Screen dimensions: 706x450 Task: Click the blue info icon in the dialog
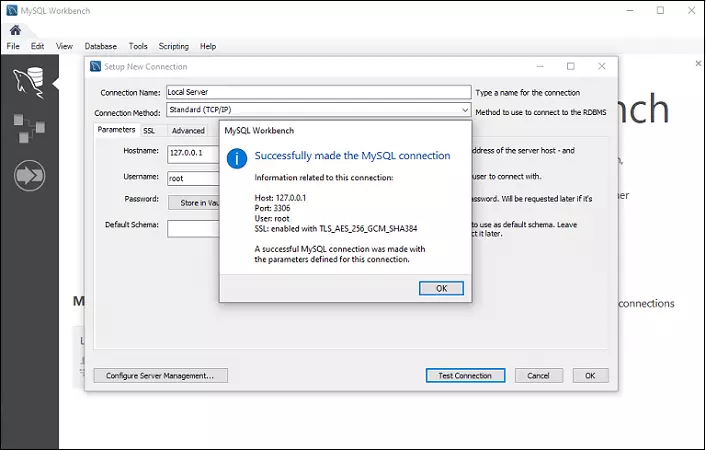(x=237, y=159)
